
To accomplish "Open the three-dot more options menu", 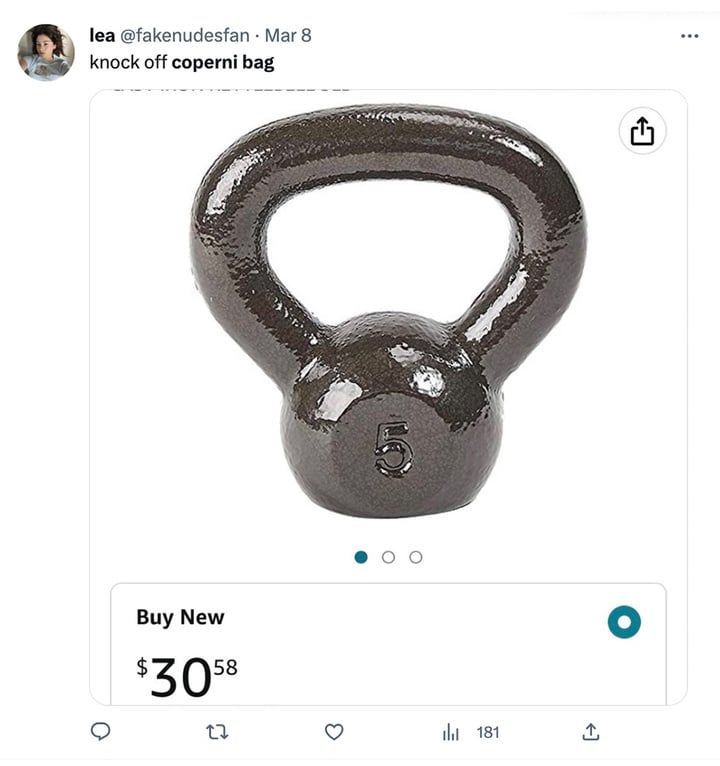I will 689,36.
